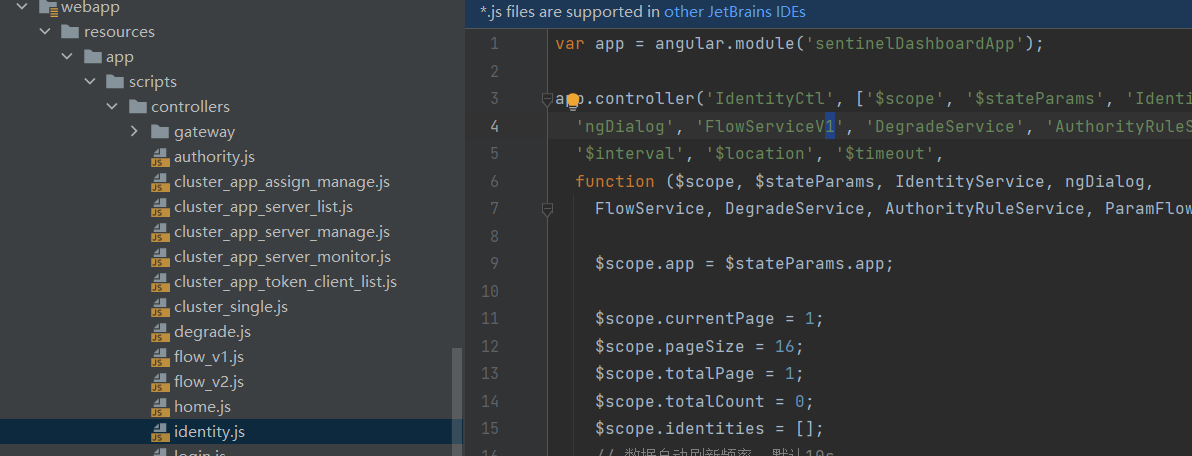The image size is (1192, 456).
Task: Select identity.js in project tree
Action: click(209, 432)
